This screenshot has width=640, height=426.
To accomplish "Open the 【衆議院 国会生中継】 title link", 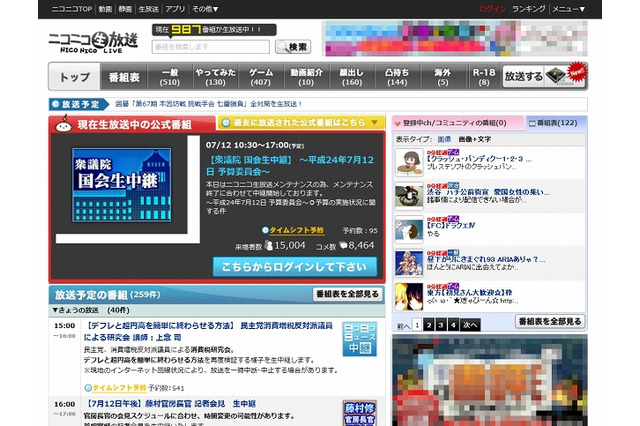I will tap(289, 165).
